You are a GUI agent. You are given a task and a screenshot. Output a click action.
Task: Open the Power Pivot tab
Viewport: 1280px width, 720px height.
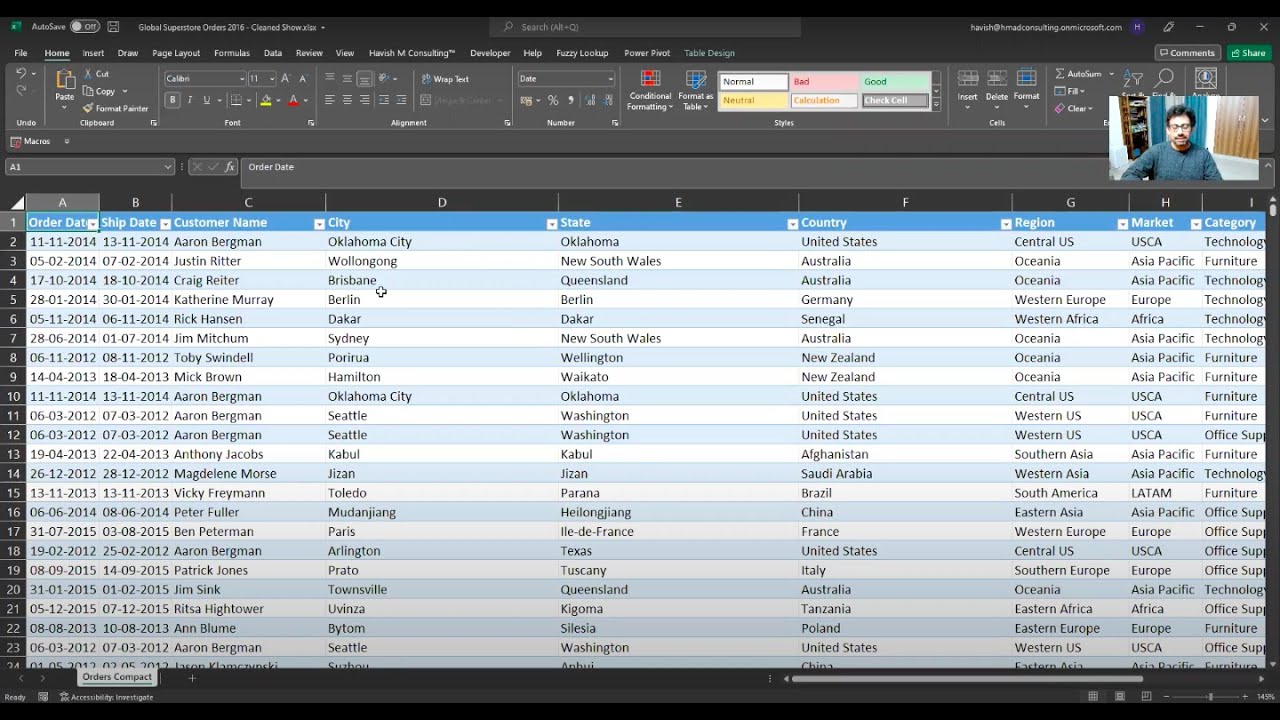coord(647,53)
